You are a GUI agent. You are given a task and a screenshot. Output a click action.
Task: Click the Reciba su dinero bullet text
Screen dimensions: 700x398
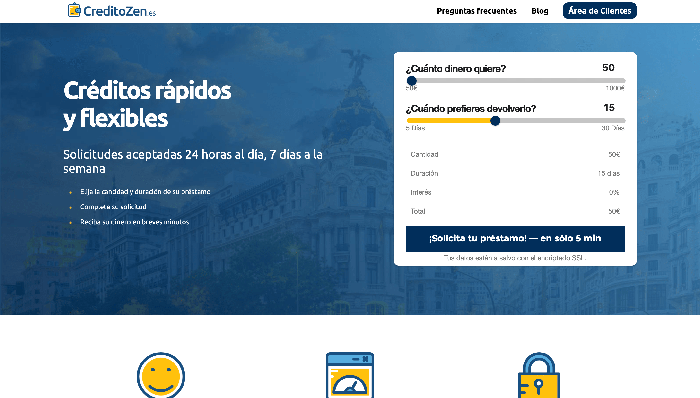(x=134, y=222)
